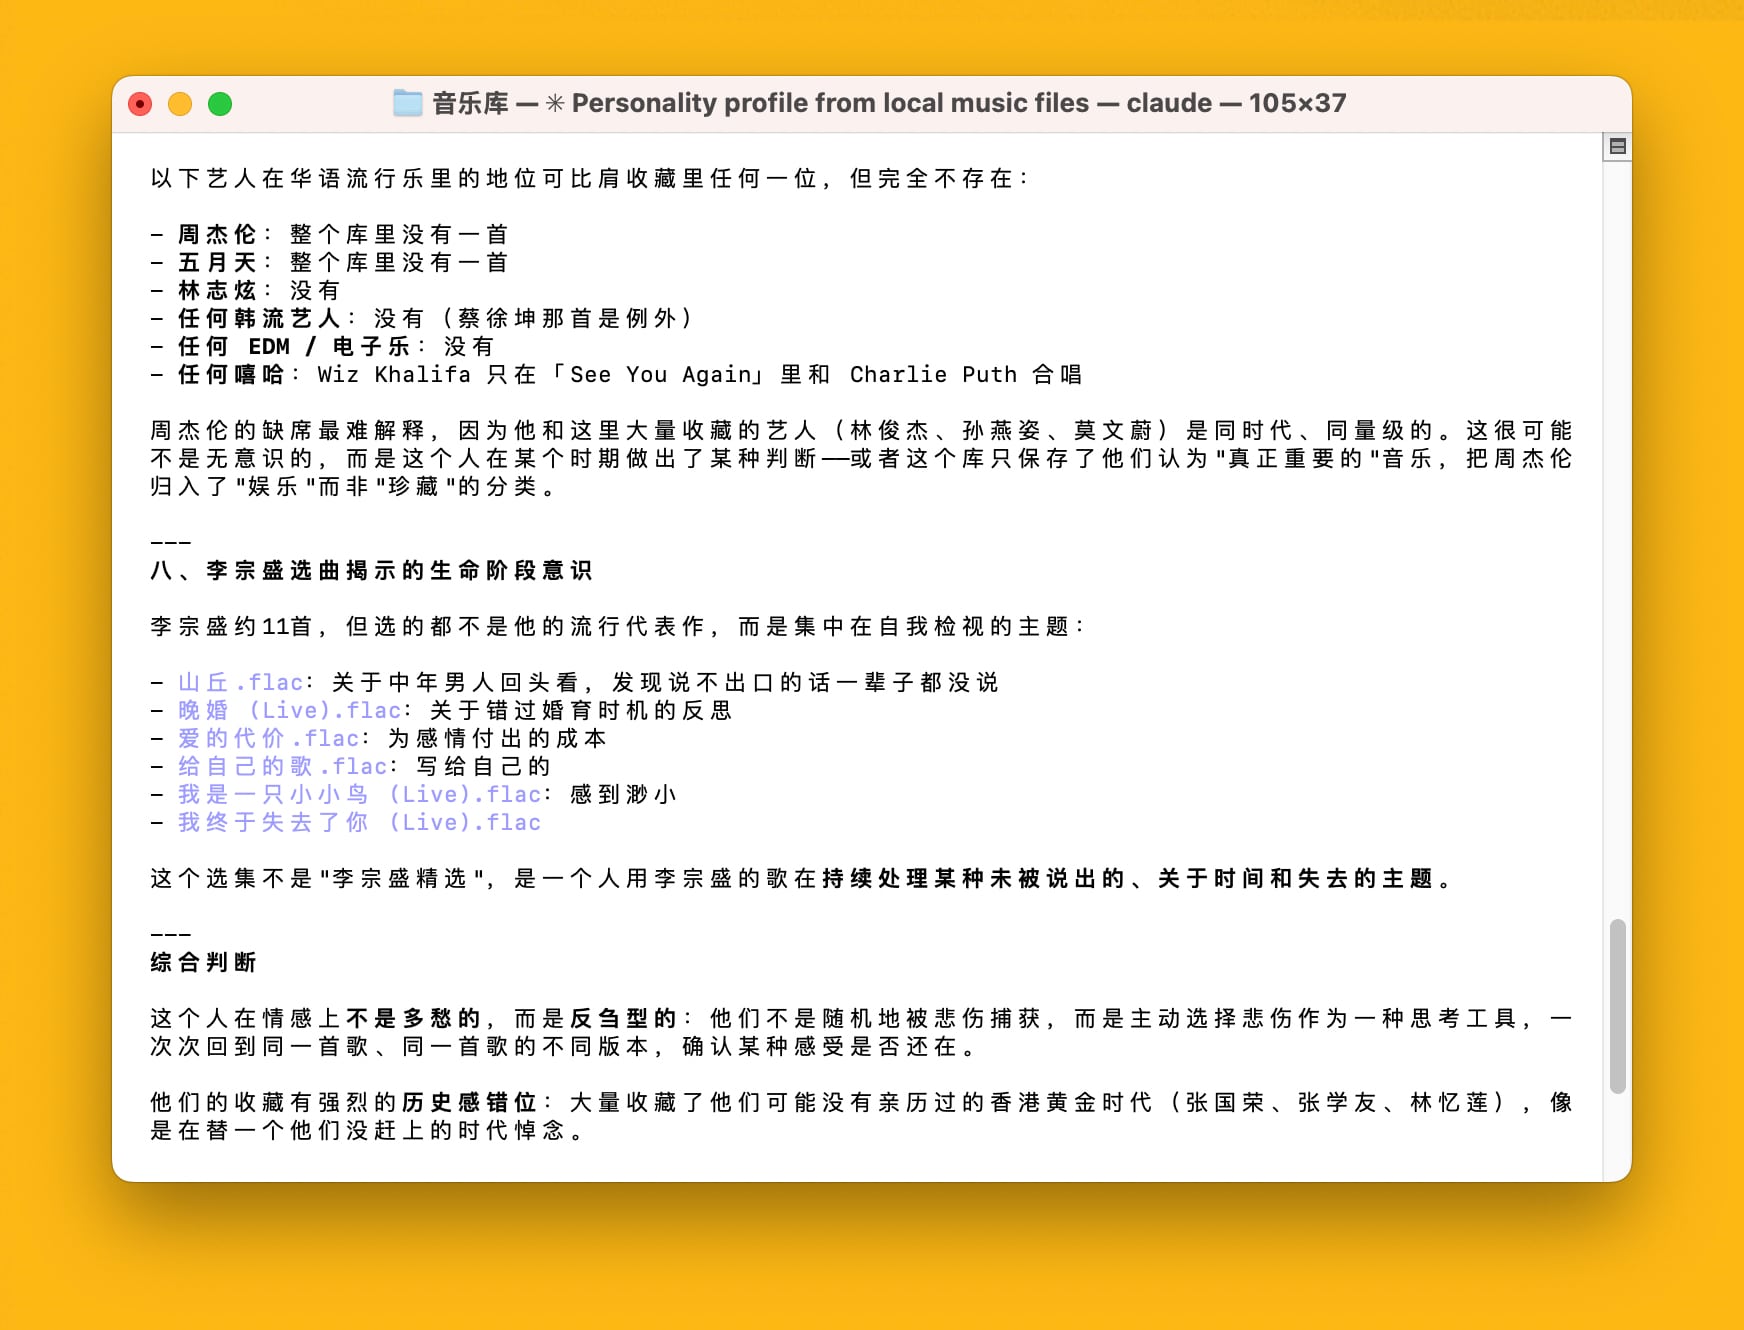Viewport: 1744px width, 1330px height.
Task: Click the text Charlie Puth 合唱
Action: [966, 374]
